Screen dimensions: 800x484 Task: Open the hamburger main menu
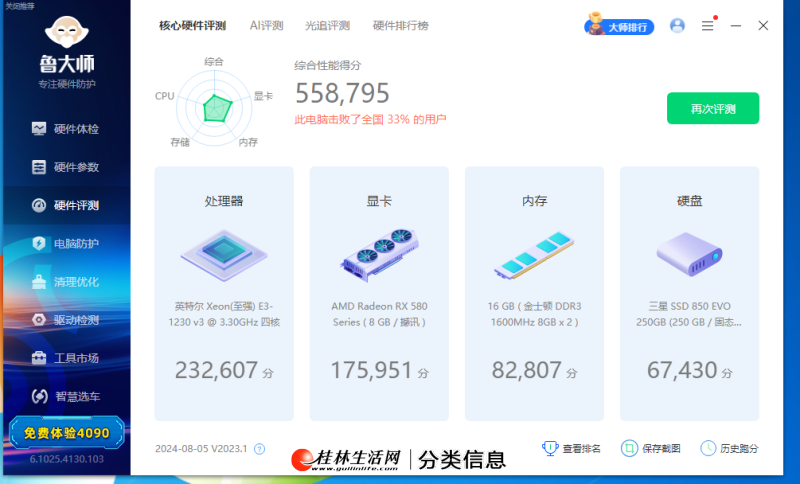pos(707,26)
